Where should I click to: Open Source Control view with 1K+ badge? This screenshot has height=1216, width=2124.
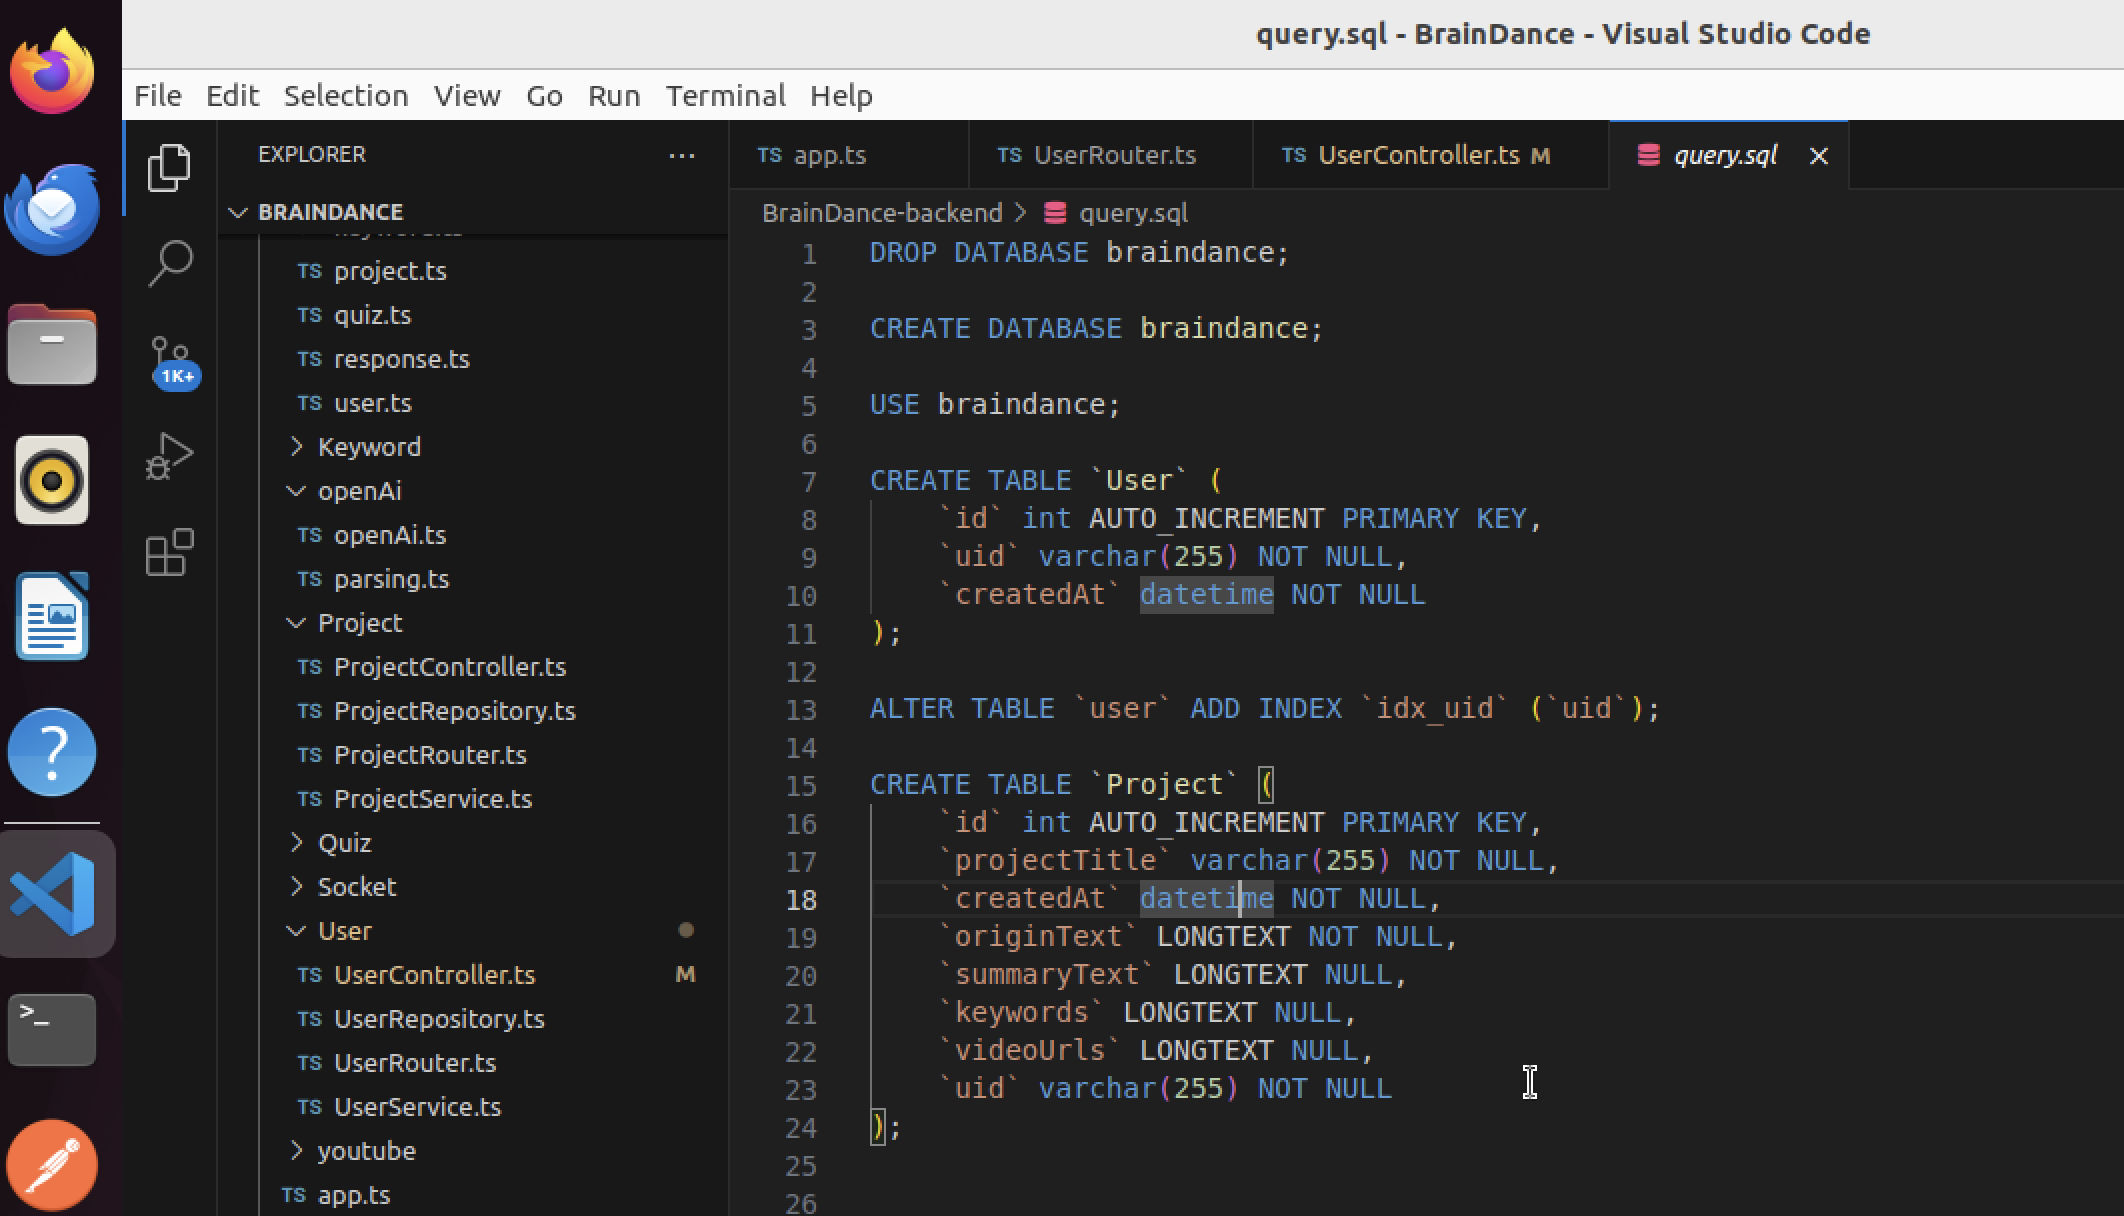[172, 363]
